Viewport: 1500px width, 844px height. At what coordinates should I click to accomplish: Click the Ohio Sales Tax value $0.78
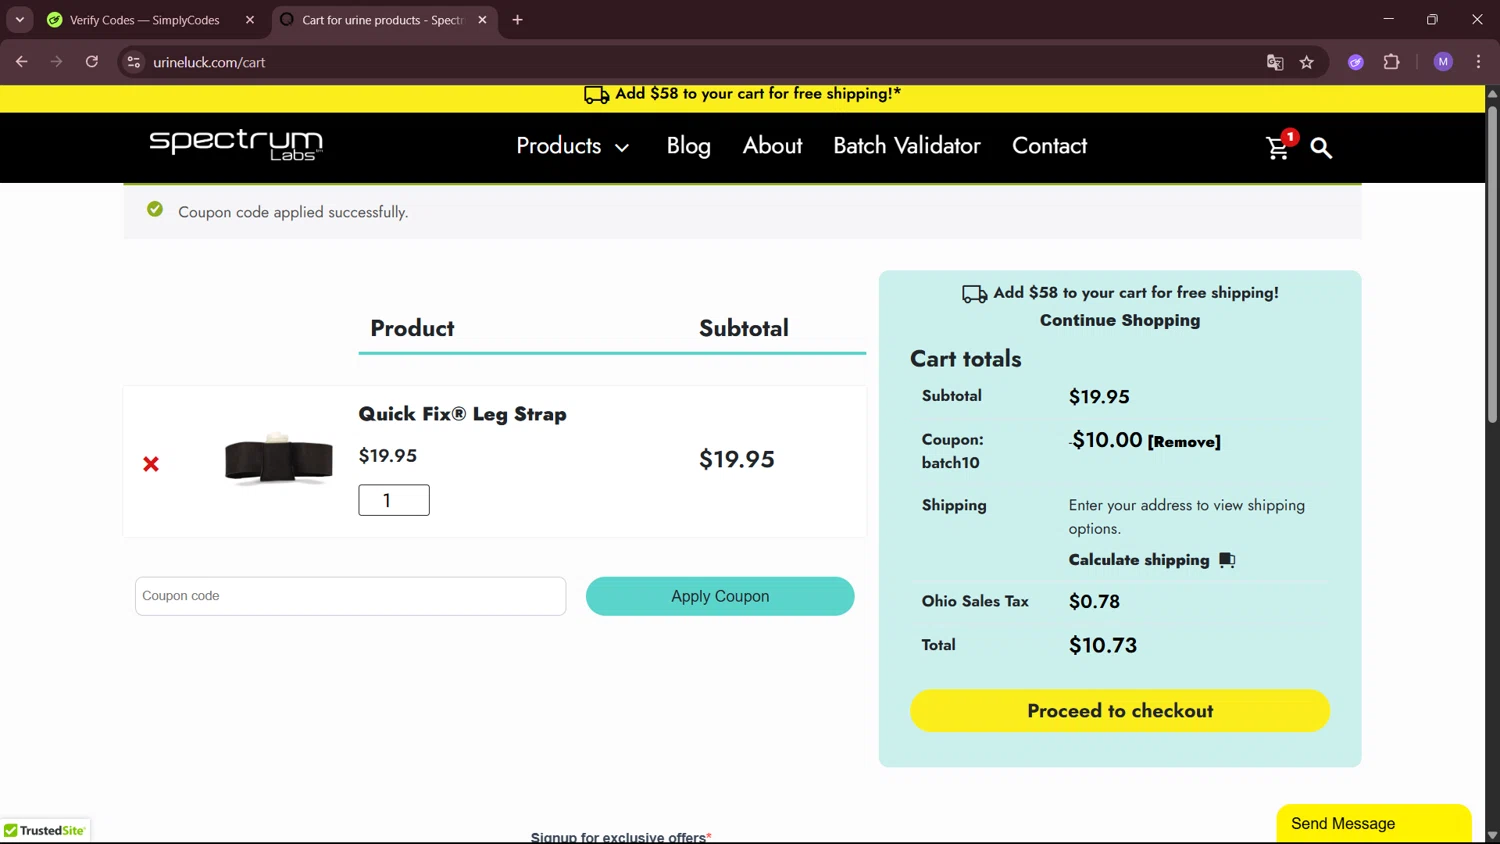[1094, 602]
